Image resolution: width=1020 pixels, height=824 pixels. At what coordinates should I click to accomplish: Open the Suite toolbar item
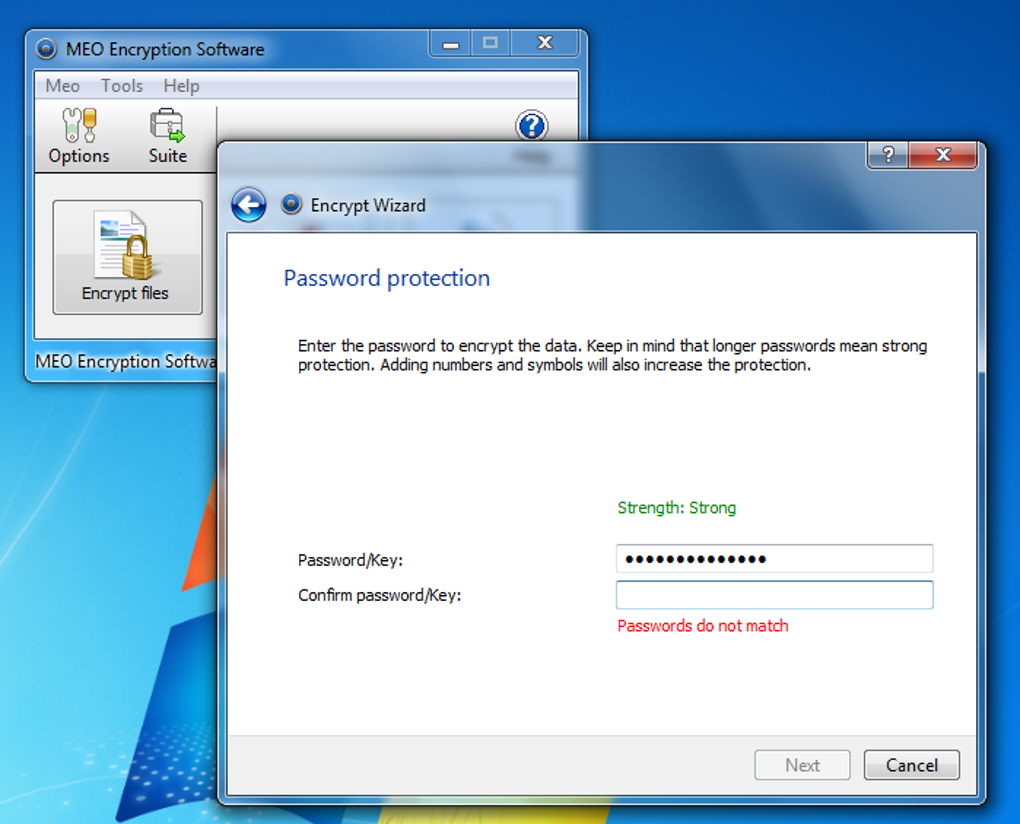click(x=168, y=136)
